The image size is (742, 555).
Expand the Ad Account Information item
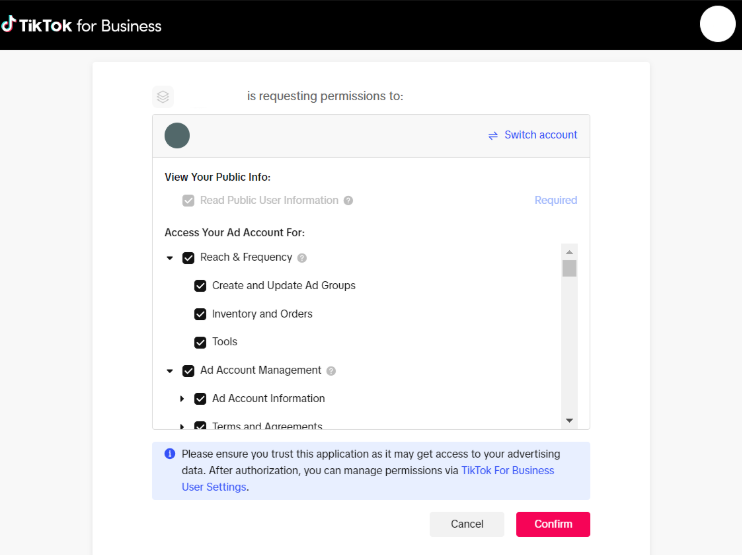tap(182, 399)
